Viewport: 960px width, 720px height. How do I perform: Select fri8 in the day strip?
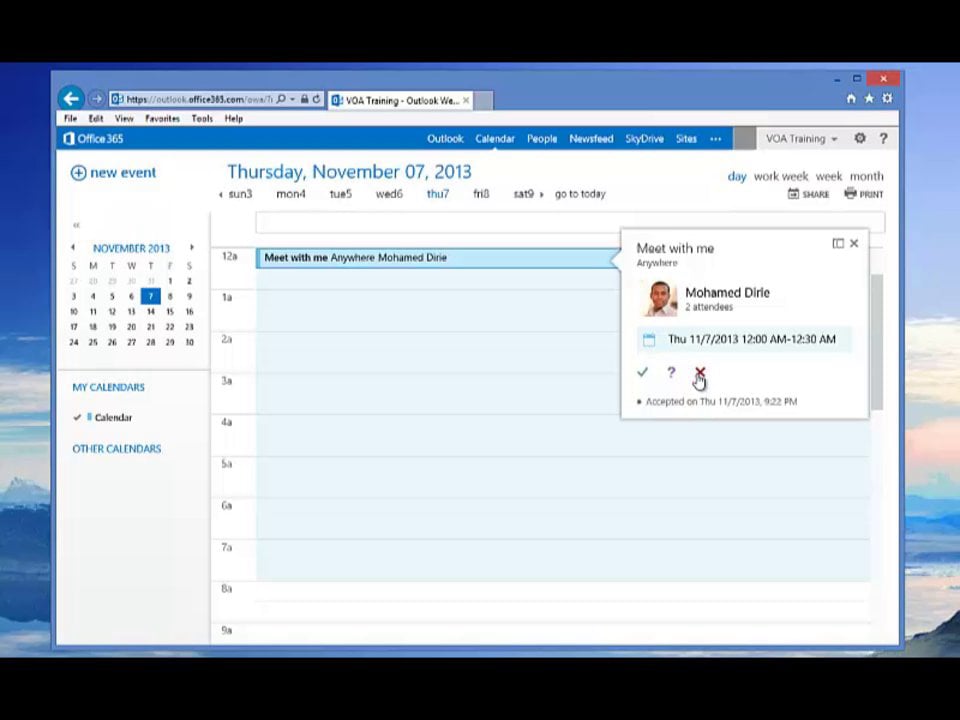[x=481, y=194]
